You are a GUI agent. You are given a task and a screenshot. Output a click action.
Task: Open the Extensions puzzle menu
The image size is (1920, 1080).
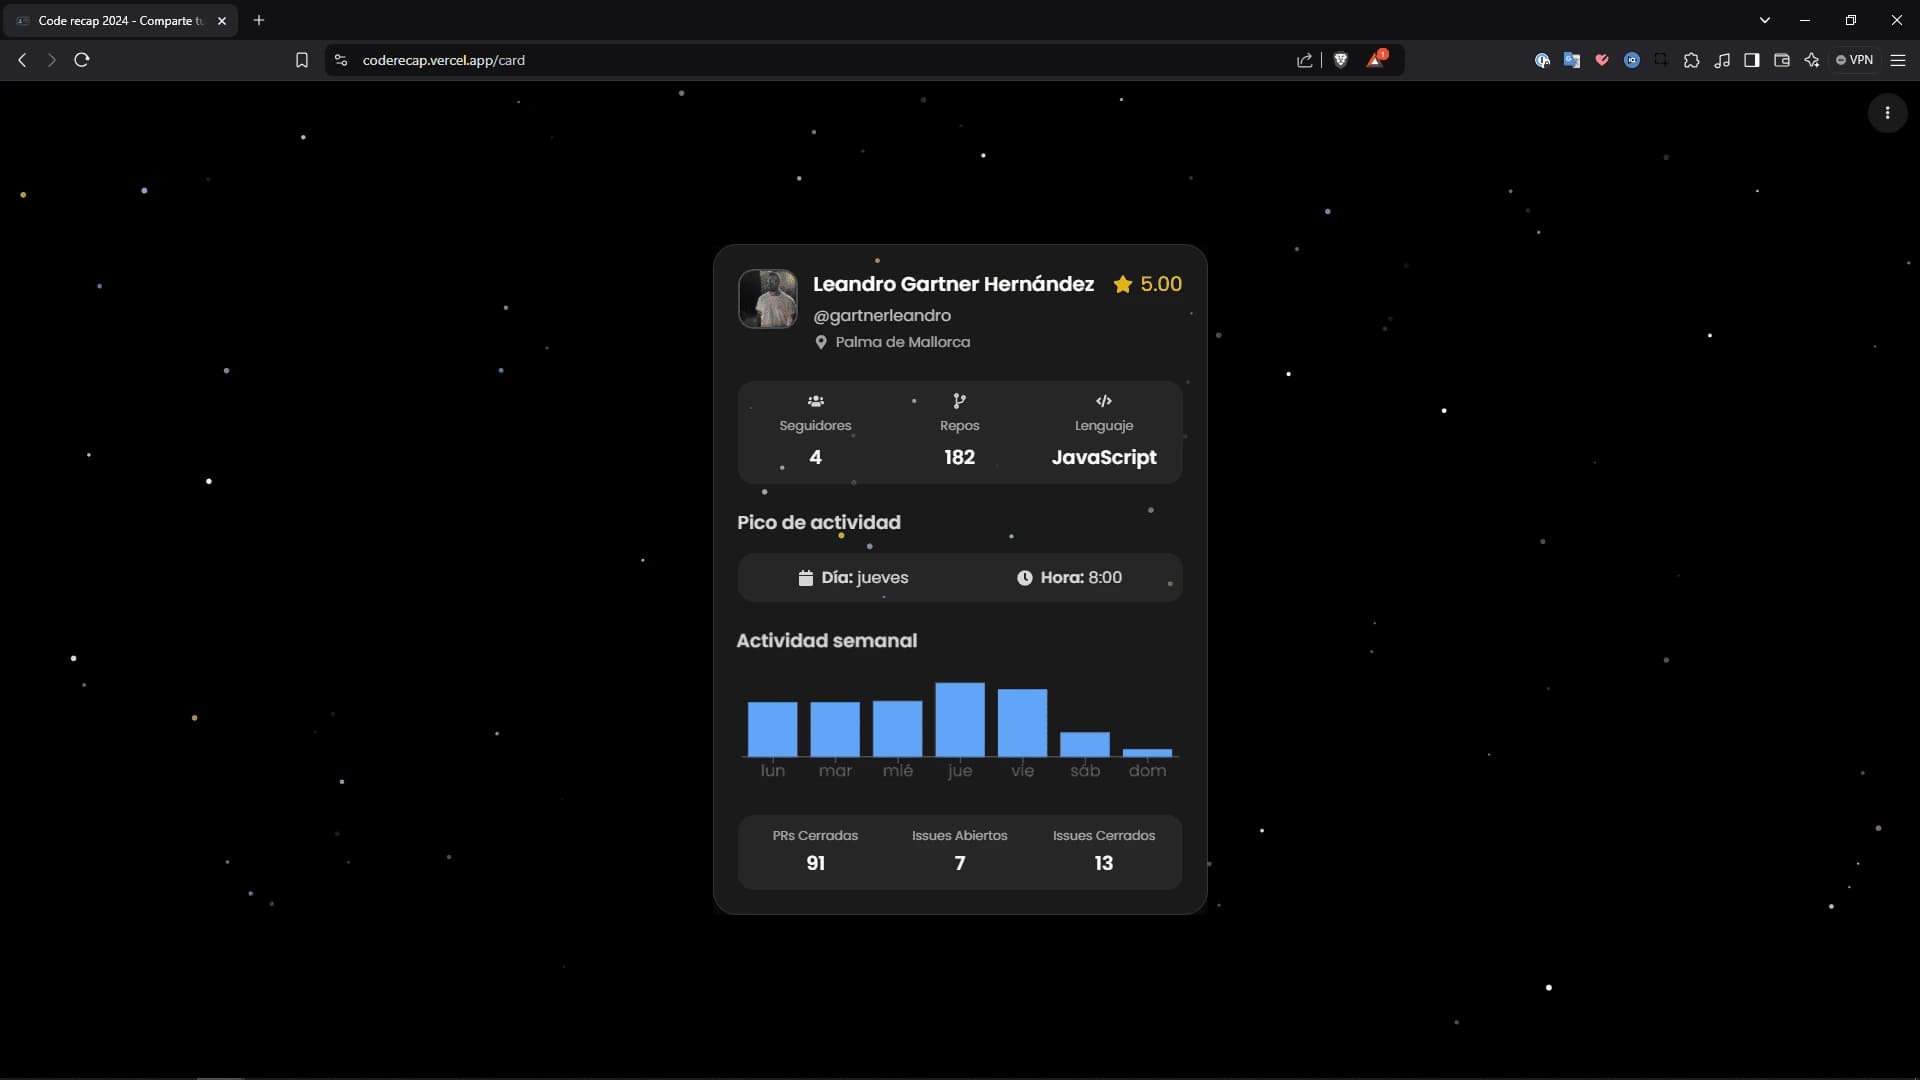point(1691,60)
